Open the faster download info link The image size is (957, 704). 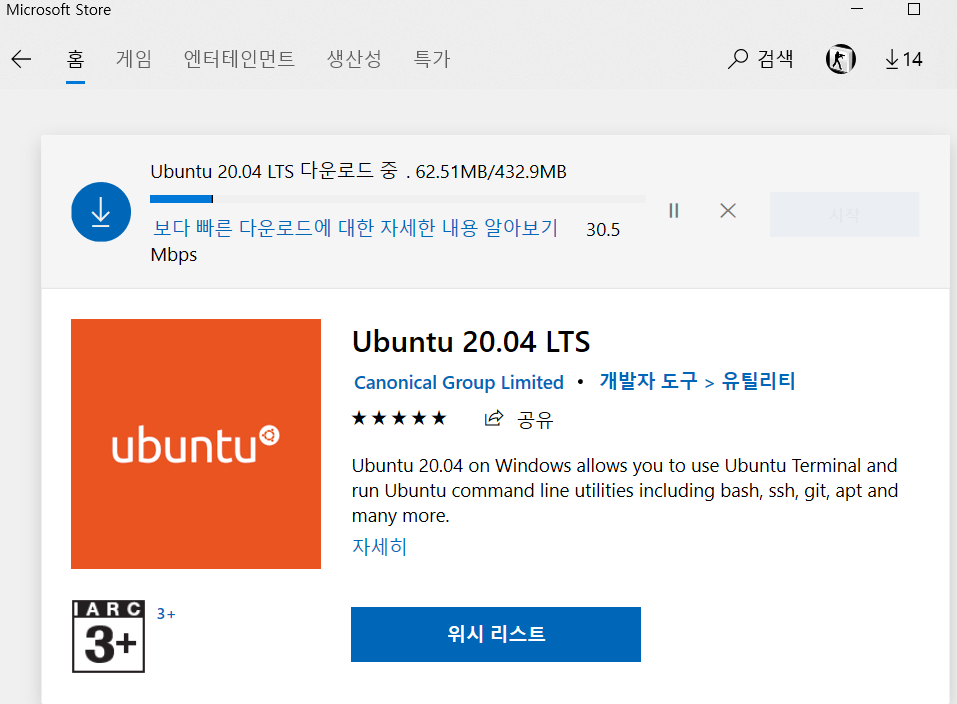pos(355,229)
